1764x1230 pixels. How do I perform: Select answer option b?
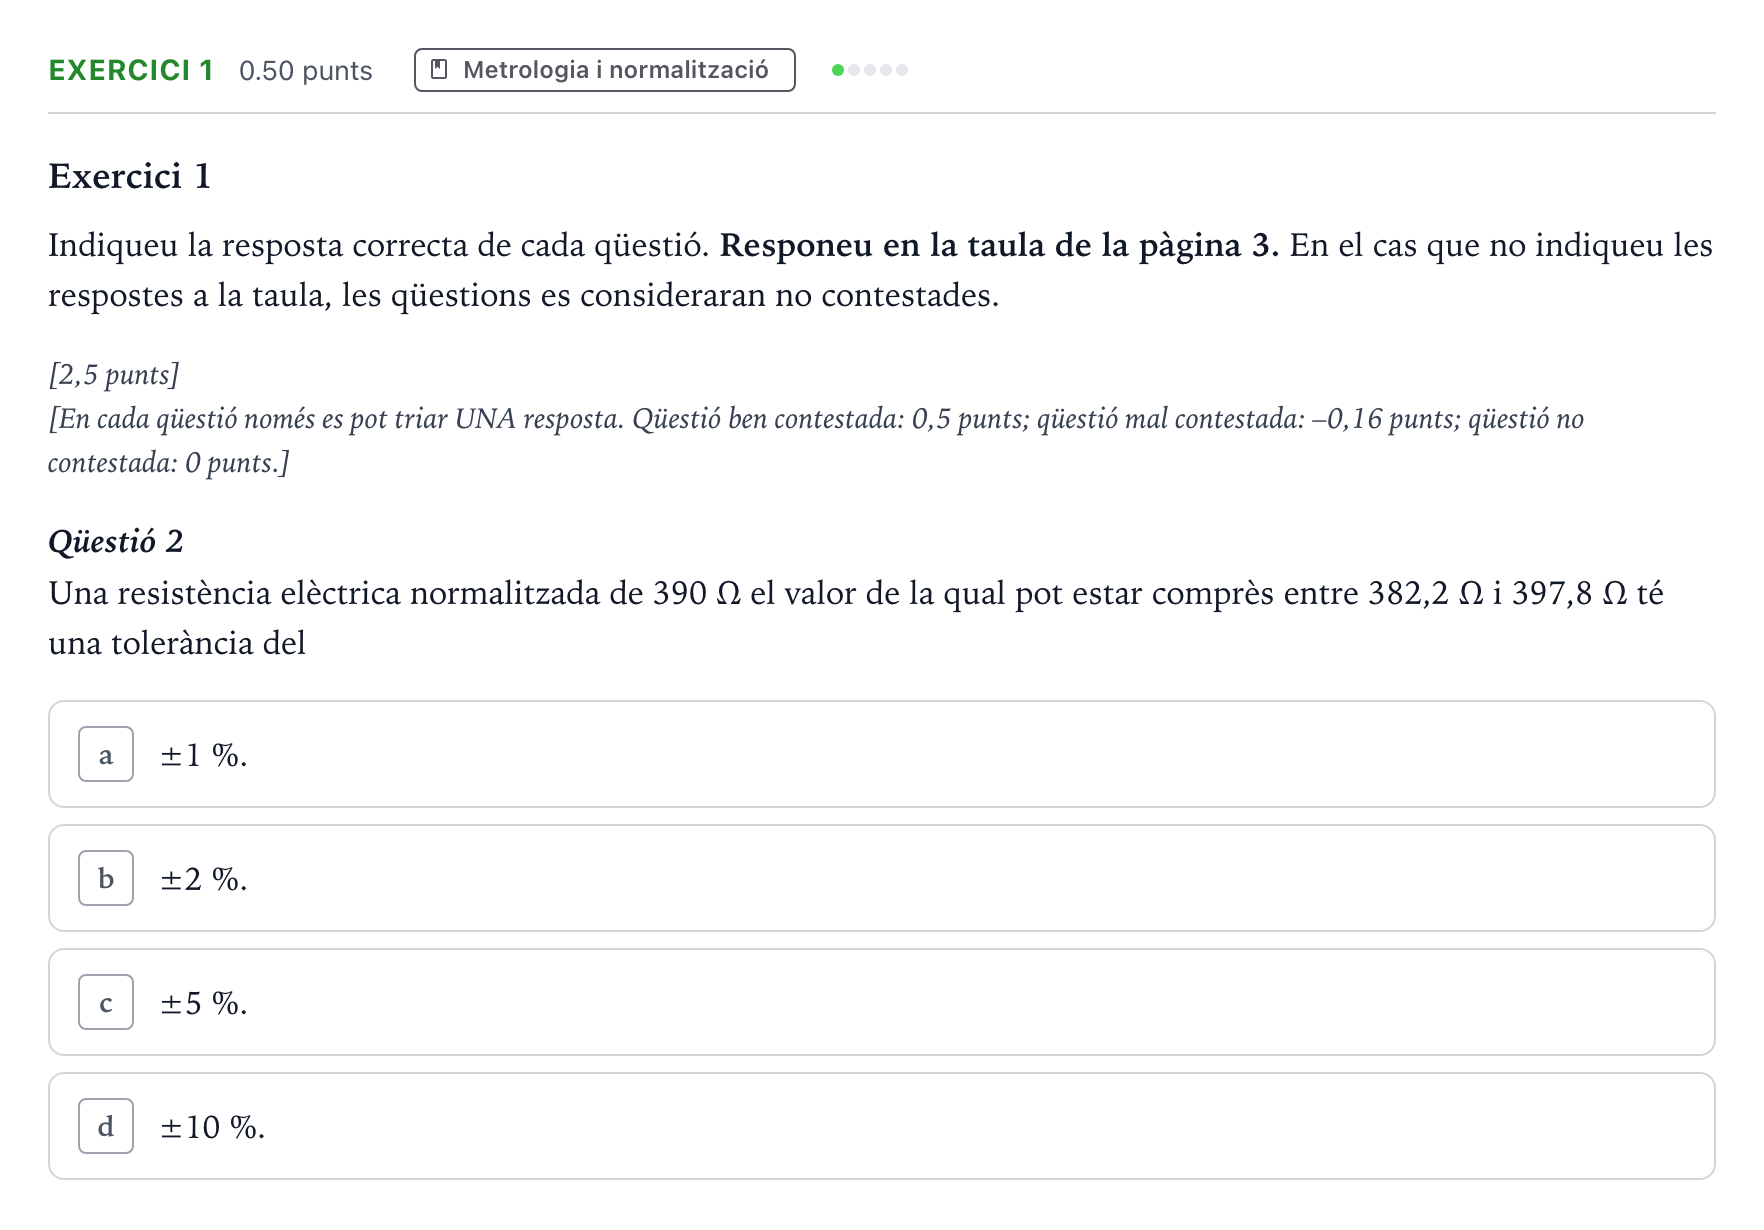point(882,878)
